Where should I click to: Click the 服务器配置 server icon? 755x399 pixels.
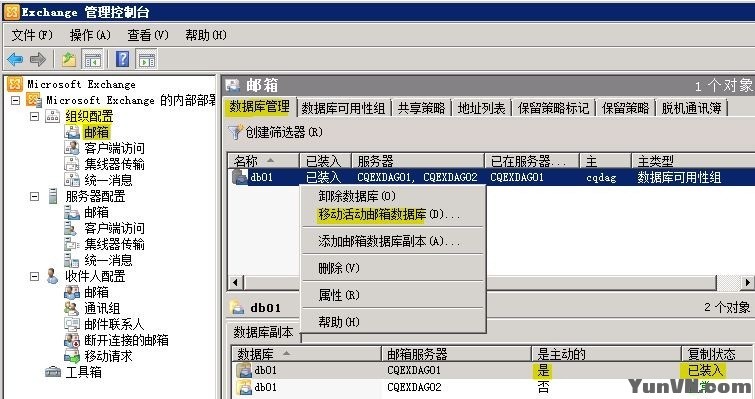pyautogui.click(x=53, y=196)
